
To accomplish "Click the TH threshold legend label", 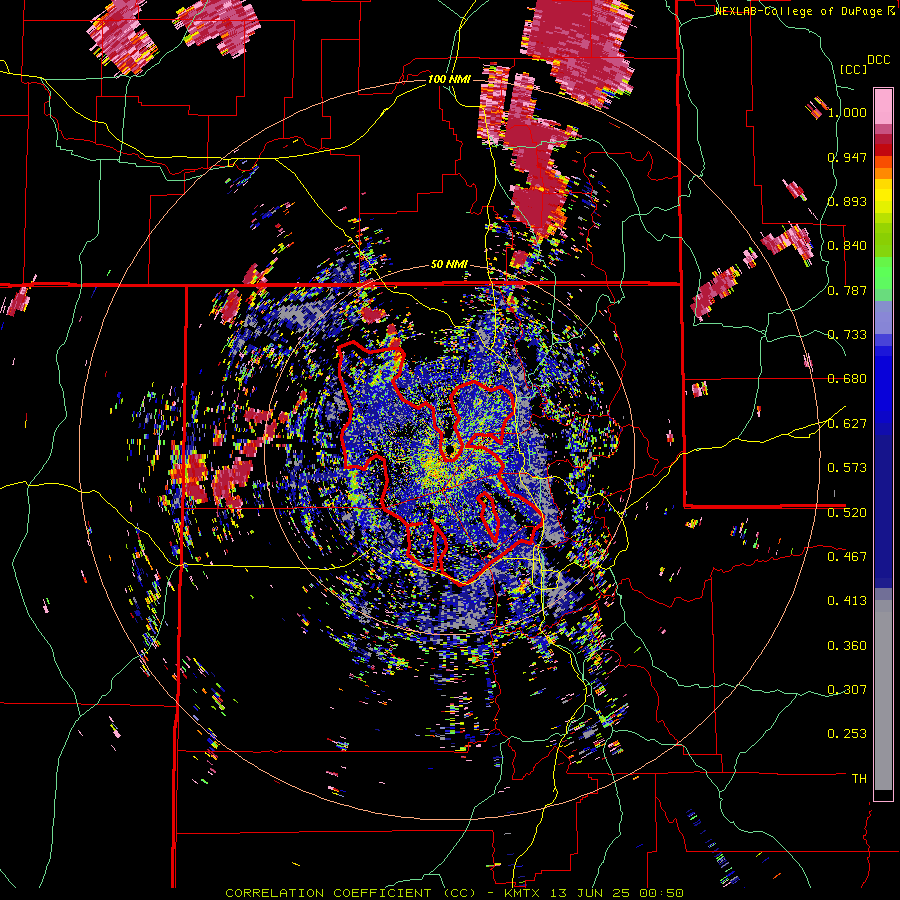I will tap(859, 778).
